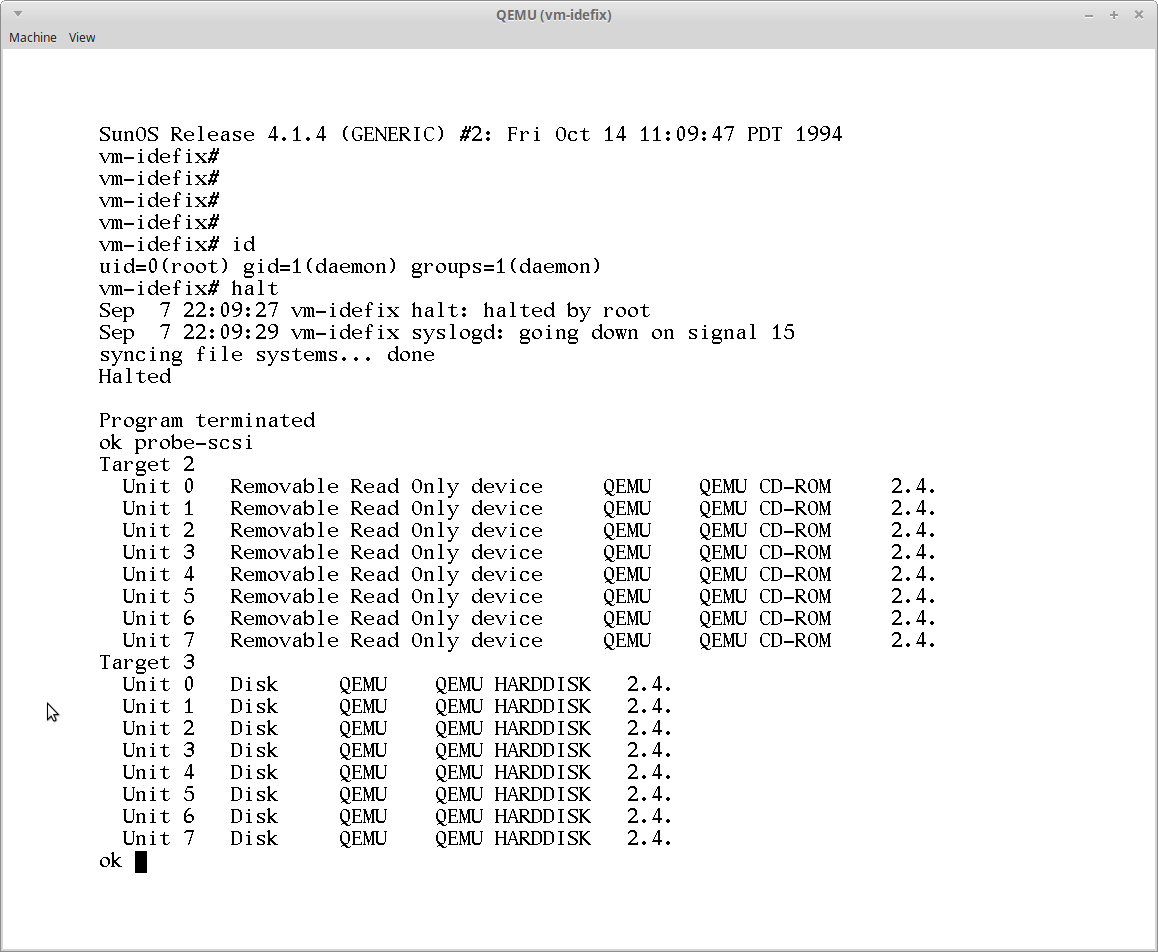Screen dimensions: 1158x952
Task: Click Target 2 Unit 6 CD-ROM row
Action: coord(530,619)
